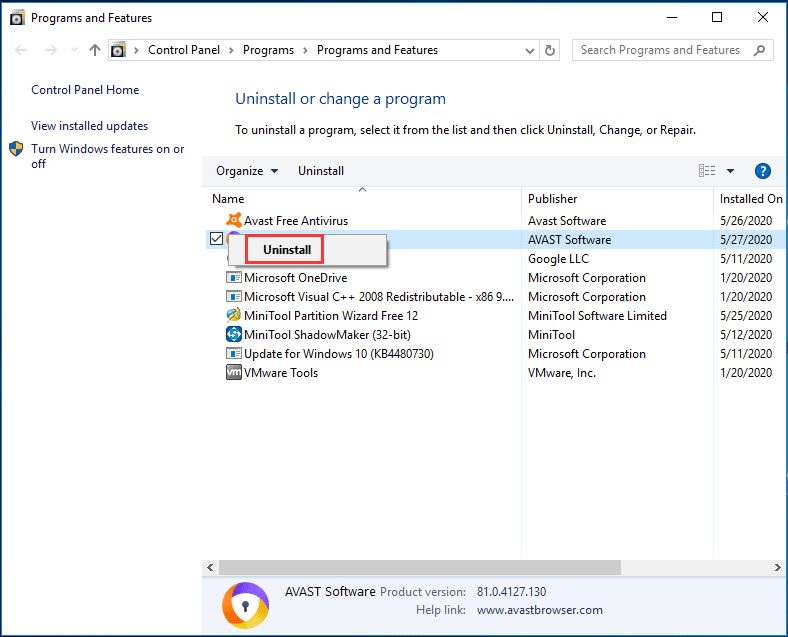The height and width of the screenshot is (637, 788).
Task: Click the Microsoft OneDrive row icon
Action: tap(234, 277)
